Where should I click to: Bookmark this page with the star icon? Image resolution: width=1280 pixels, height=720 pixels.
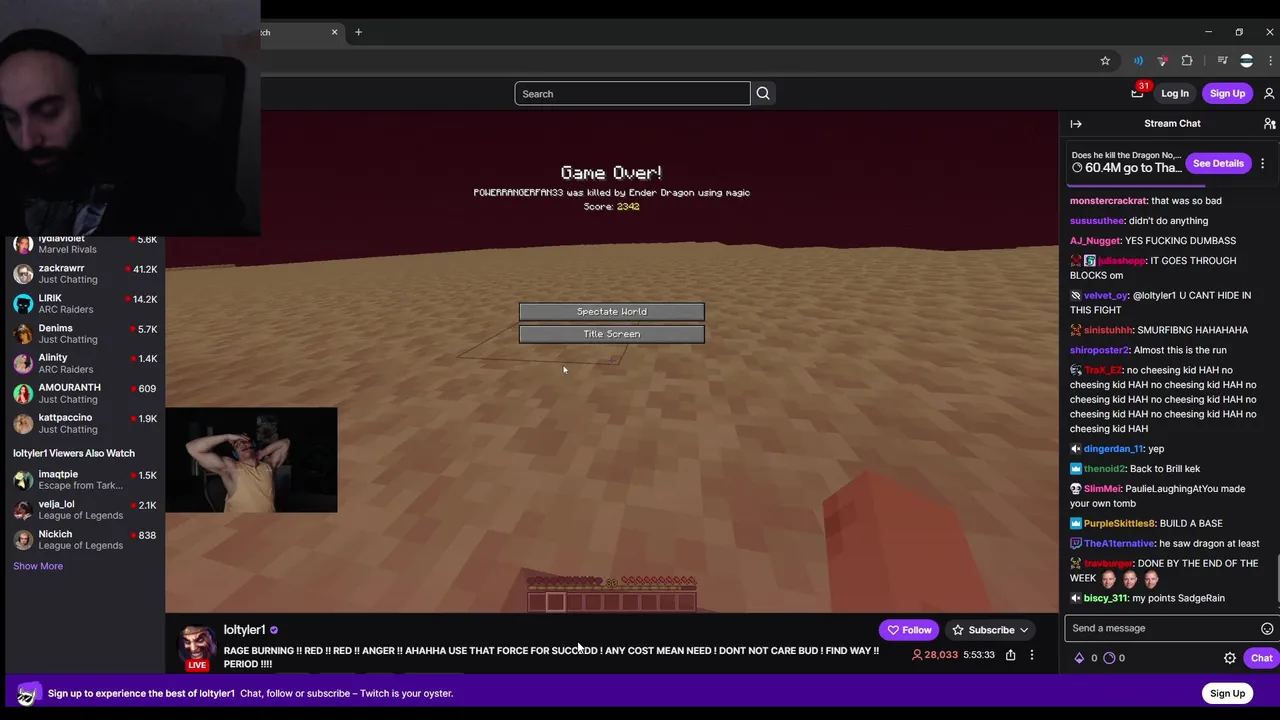tap(1105, 61)
